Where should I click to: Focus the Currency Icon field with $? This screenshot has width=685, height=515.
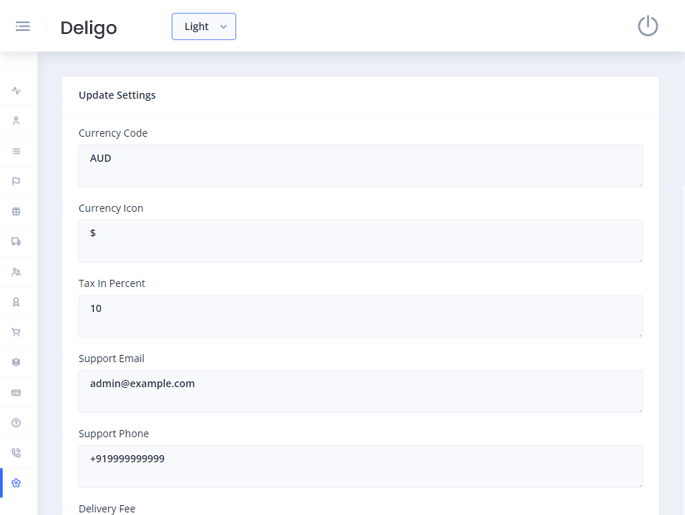[x=360, y=241]
